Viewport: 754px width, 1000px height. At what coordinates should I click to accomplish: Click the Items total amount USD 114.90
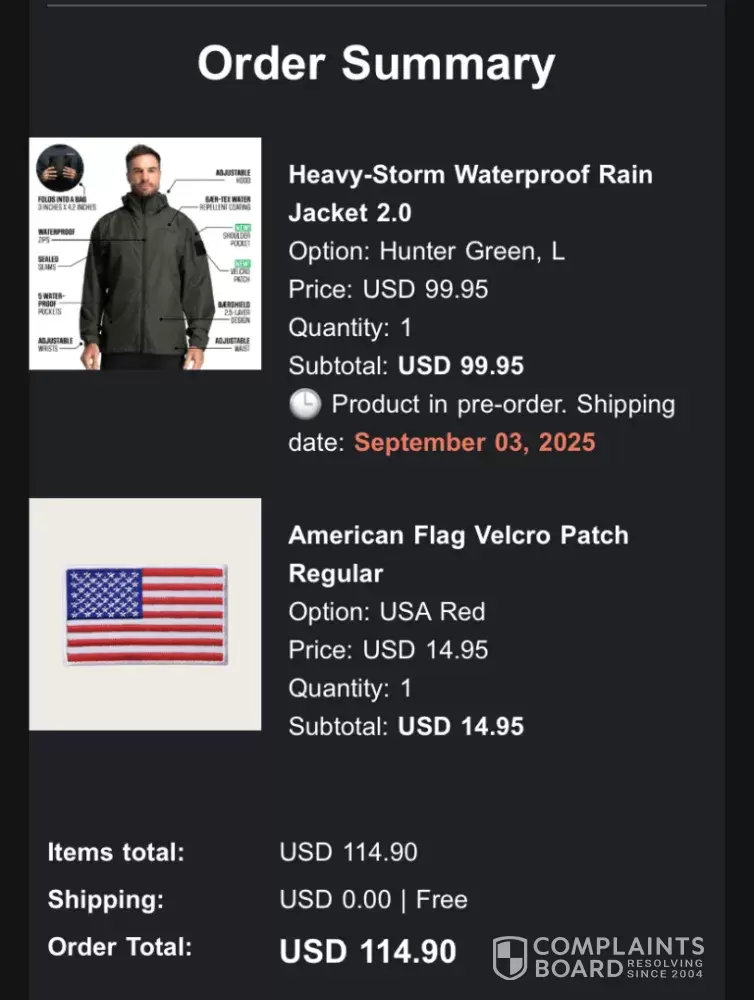348,853
